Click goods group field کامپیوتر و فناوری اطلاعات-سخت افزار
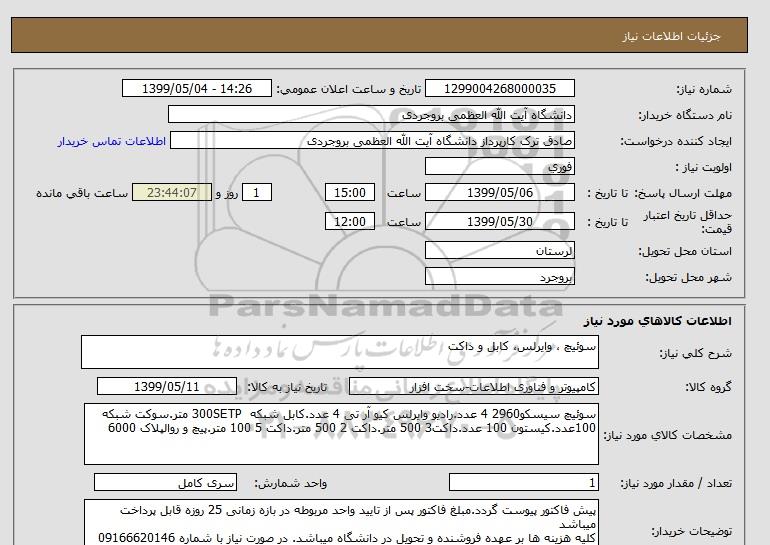This screenshot has height=545, width=770. click(x=474, y=387)
